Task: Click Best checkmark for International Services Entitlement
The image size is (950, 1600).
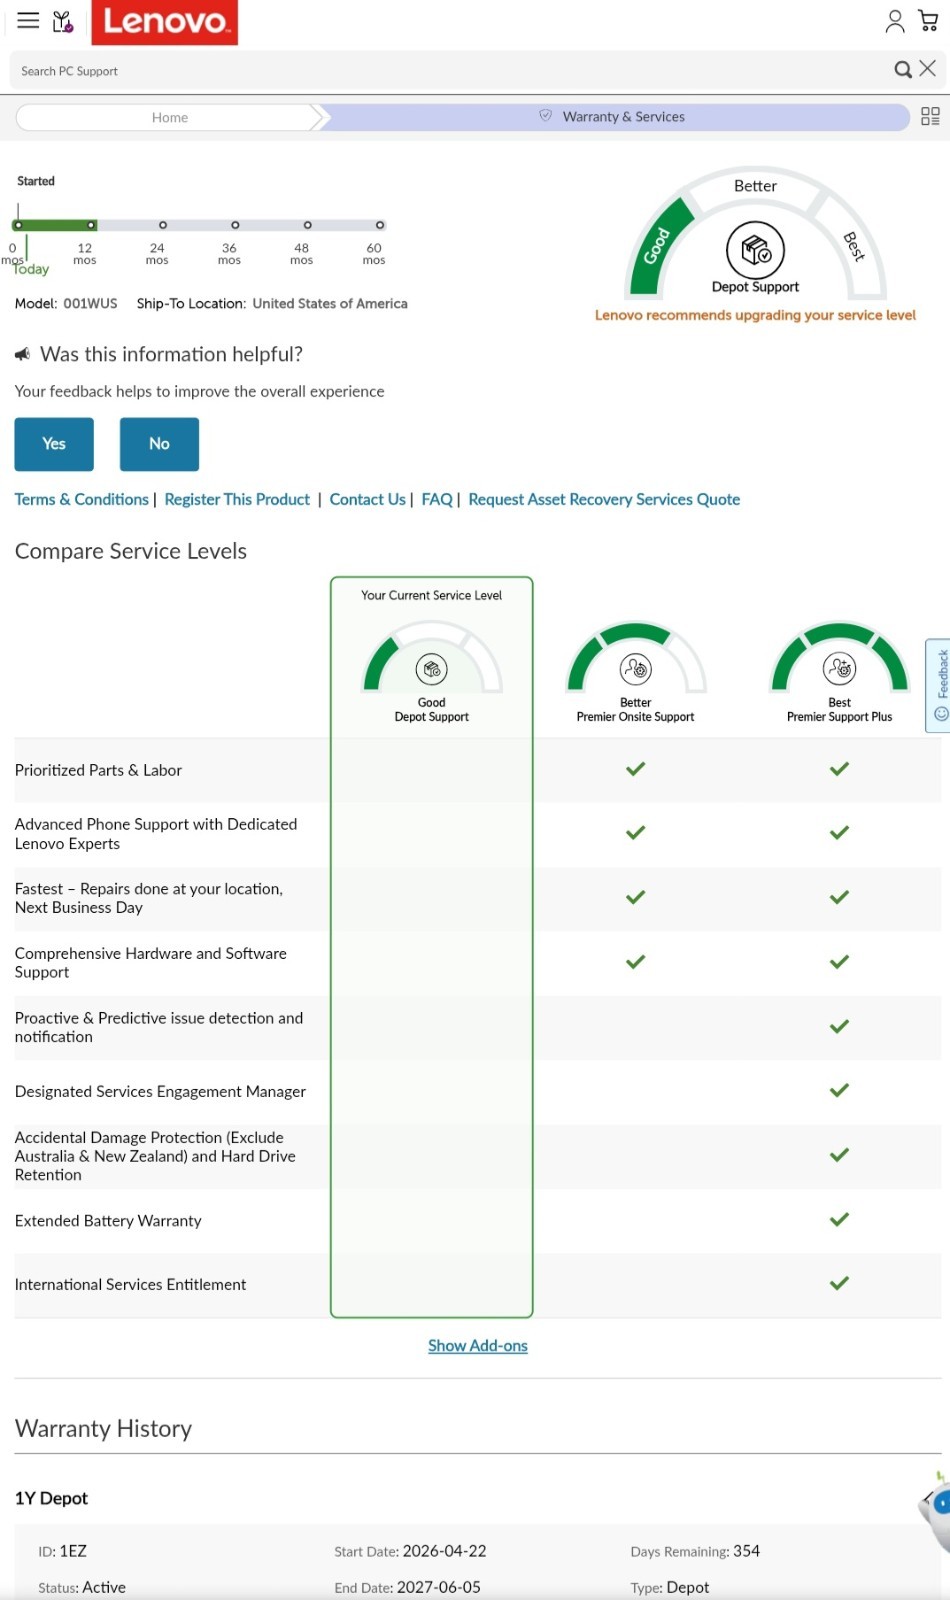Action: click(x=839, y=1284)
